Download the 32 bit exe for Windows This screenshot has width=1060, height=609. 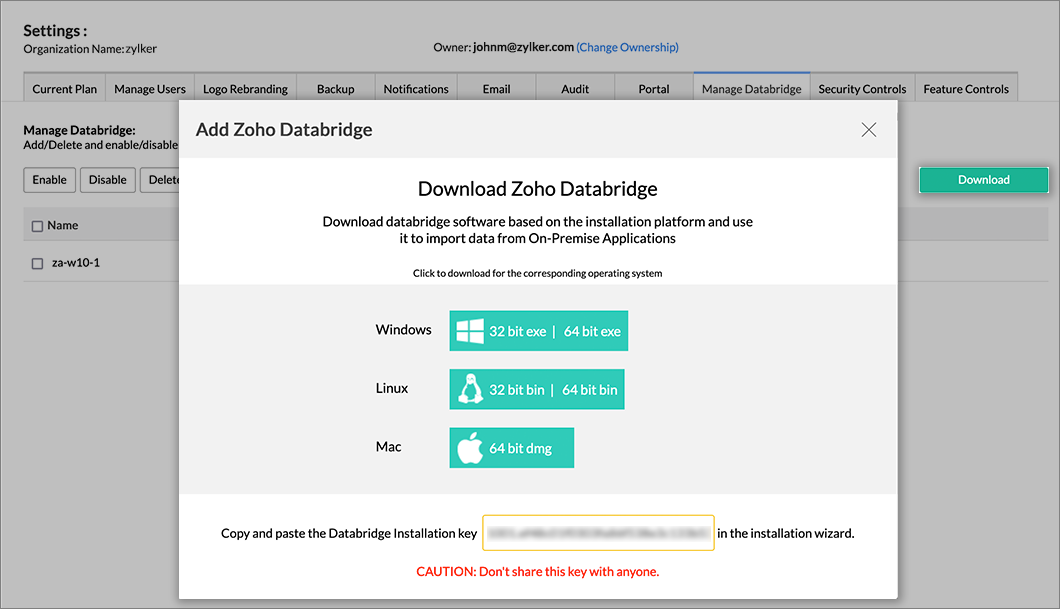click(516, 330)
